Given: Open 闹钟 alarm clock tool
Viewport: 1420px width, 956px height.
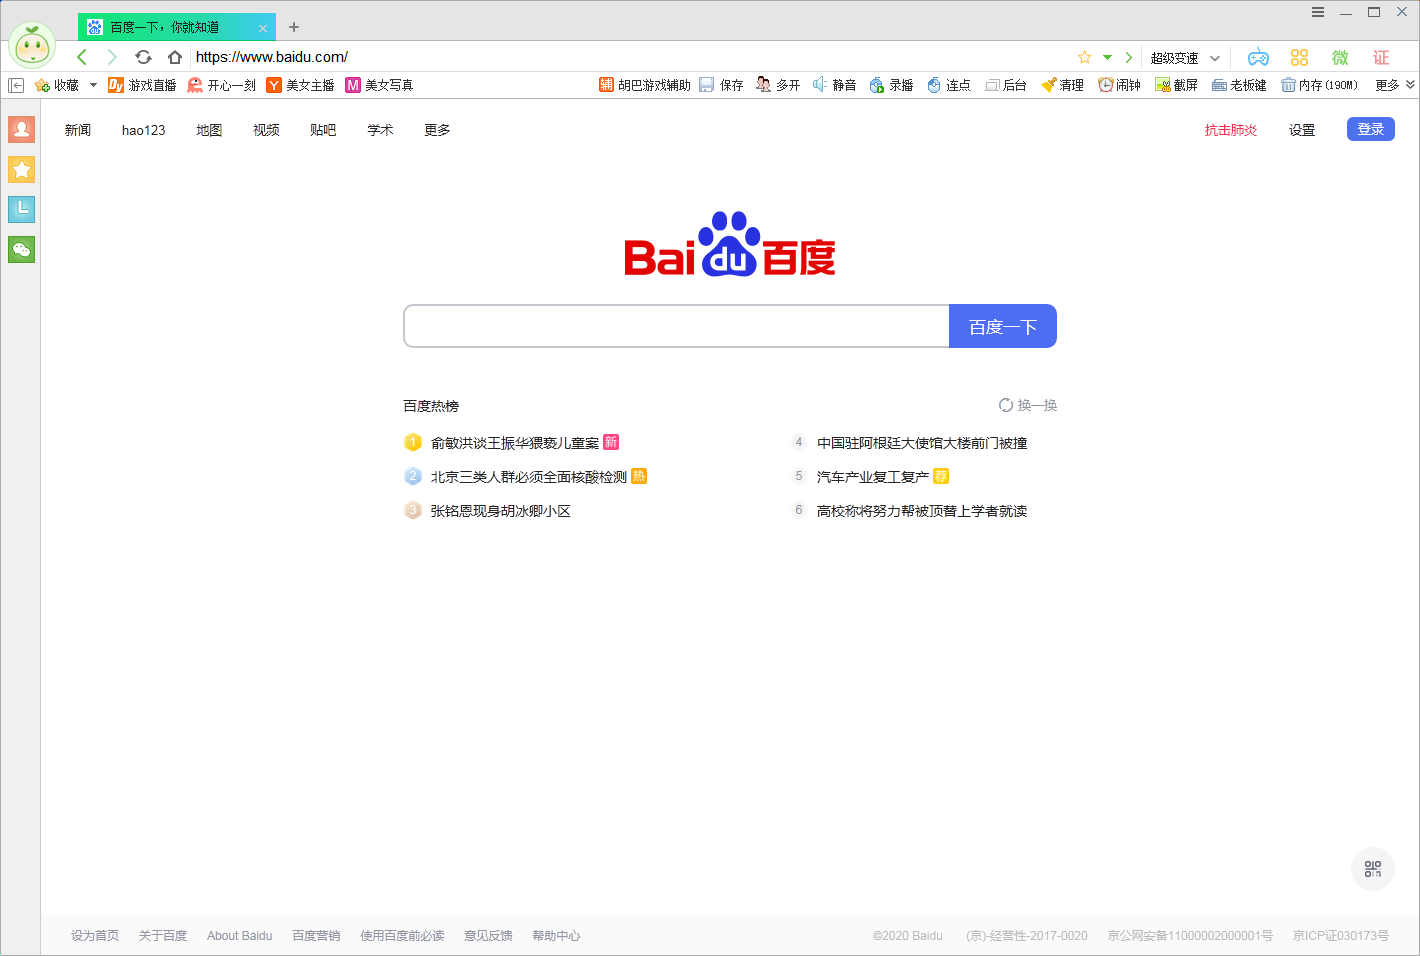Looking at the screenshot, I should pos(1119,85).
